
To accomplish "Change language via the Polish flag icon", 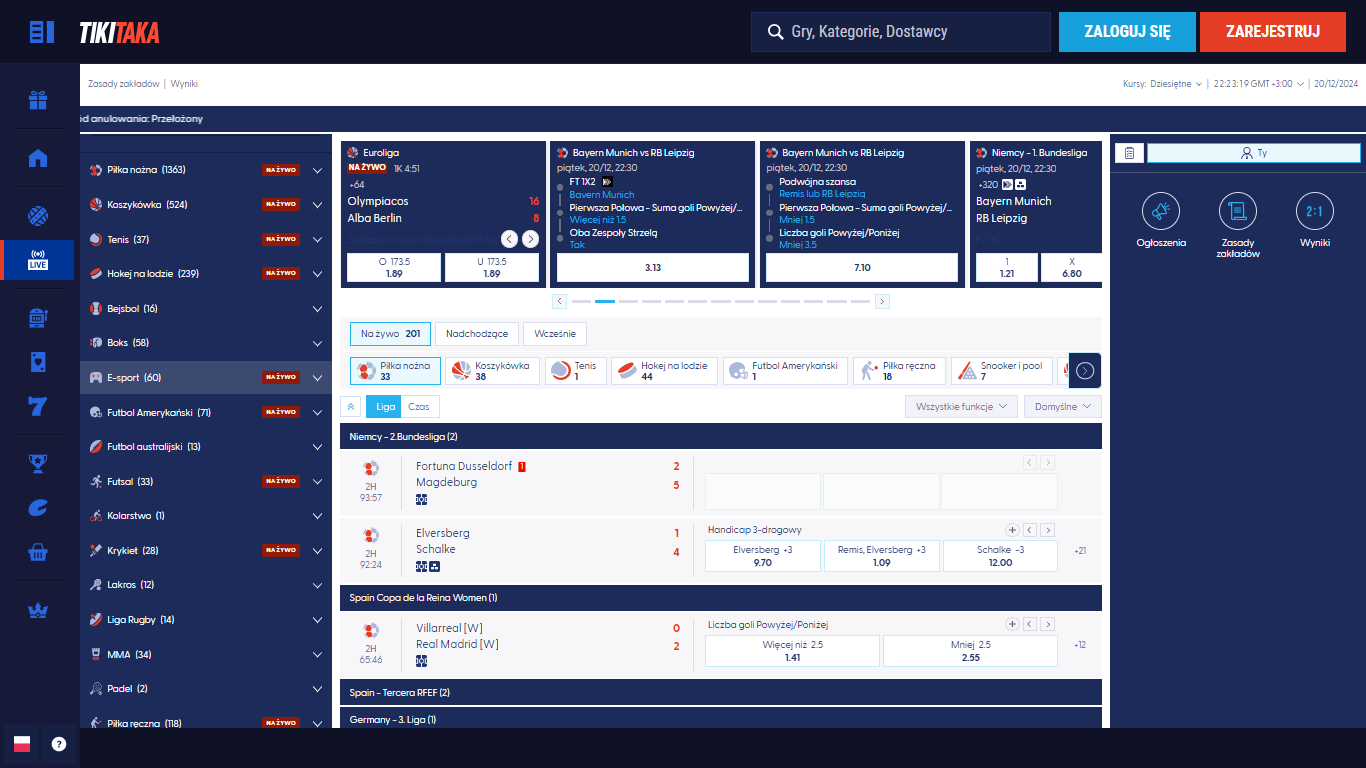I will click(21, 744).
